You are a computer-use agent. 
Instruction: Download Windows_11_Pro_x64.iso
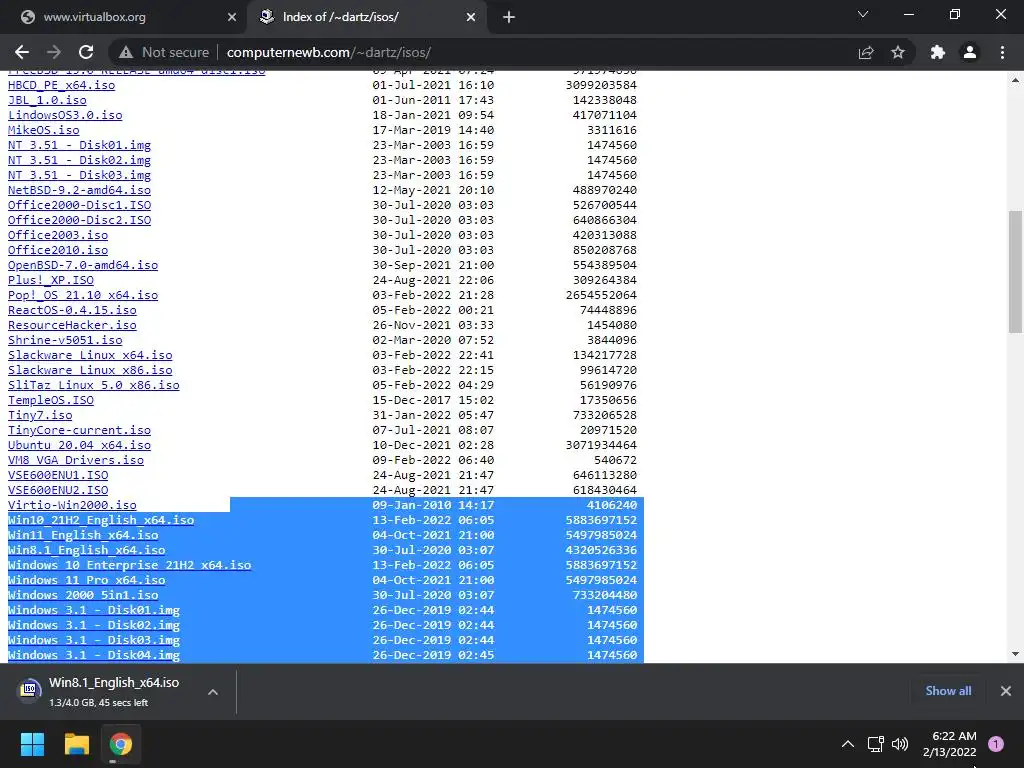[x=86, y=581]
